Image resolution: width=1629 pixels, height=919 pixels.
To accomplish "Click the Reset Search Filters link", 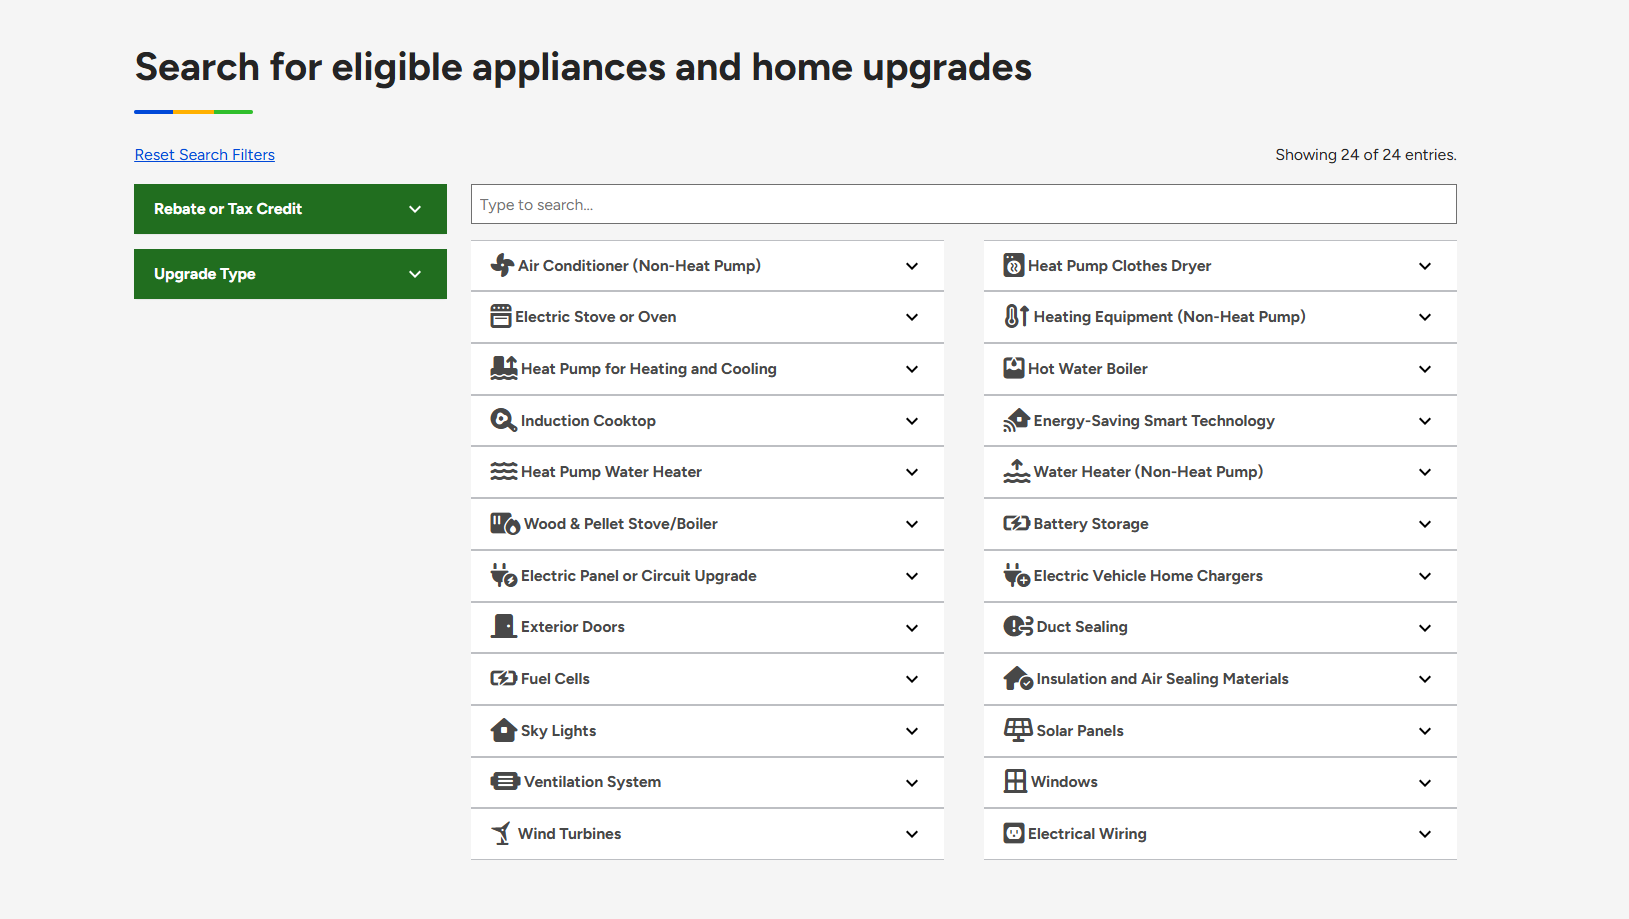I will point(205,155).
